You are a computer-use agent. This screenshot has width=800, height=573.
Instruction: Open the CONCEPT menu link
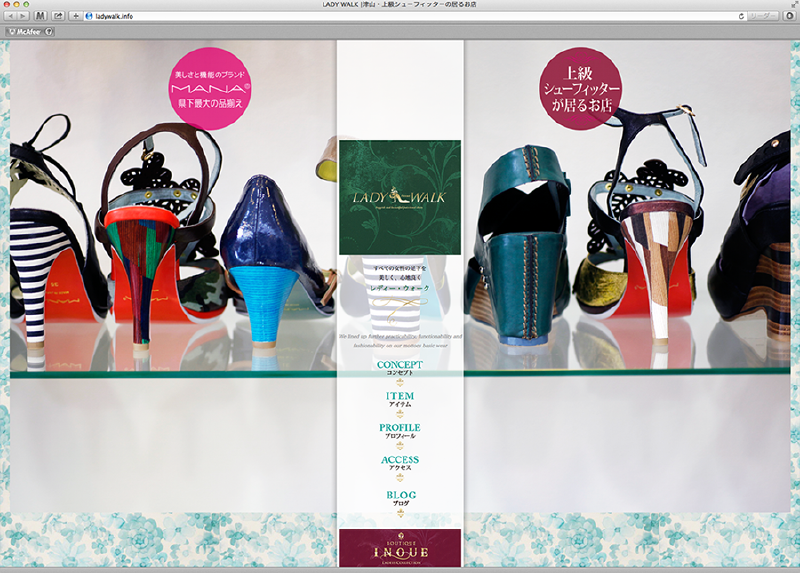(x=400, y=367)
